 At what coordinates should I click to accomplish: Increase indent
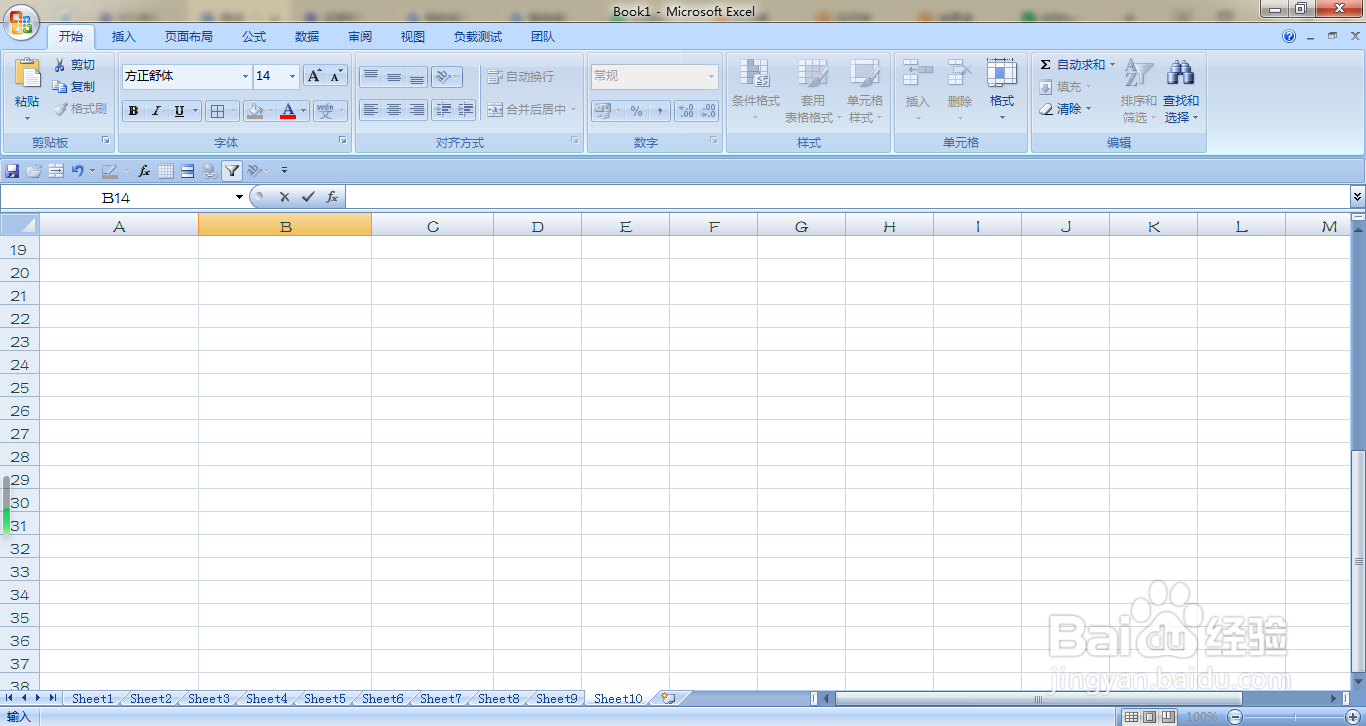(465, 110)
